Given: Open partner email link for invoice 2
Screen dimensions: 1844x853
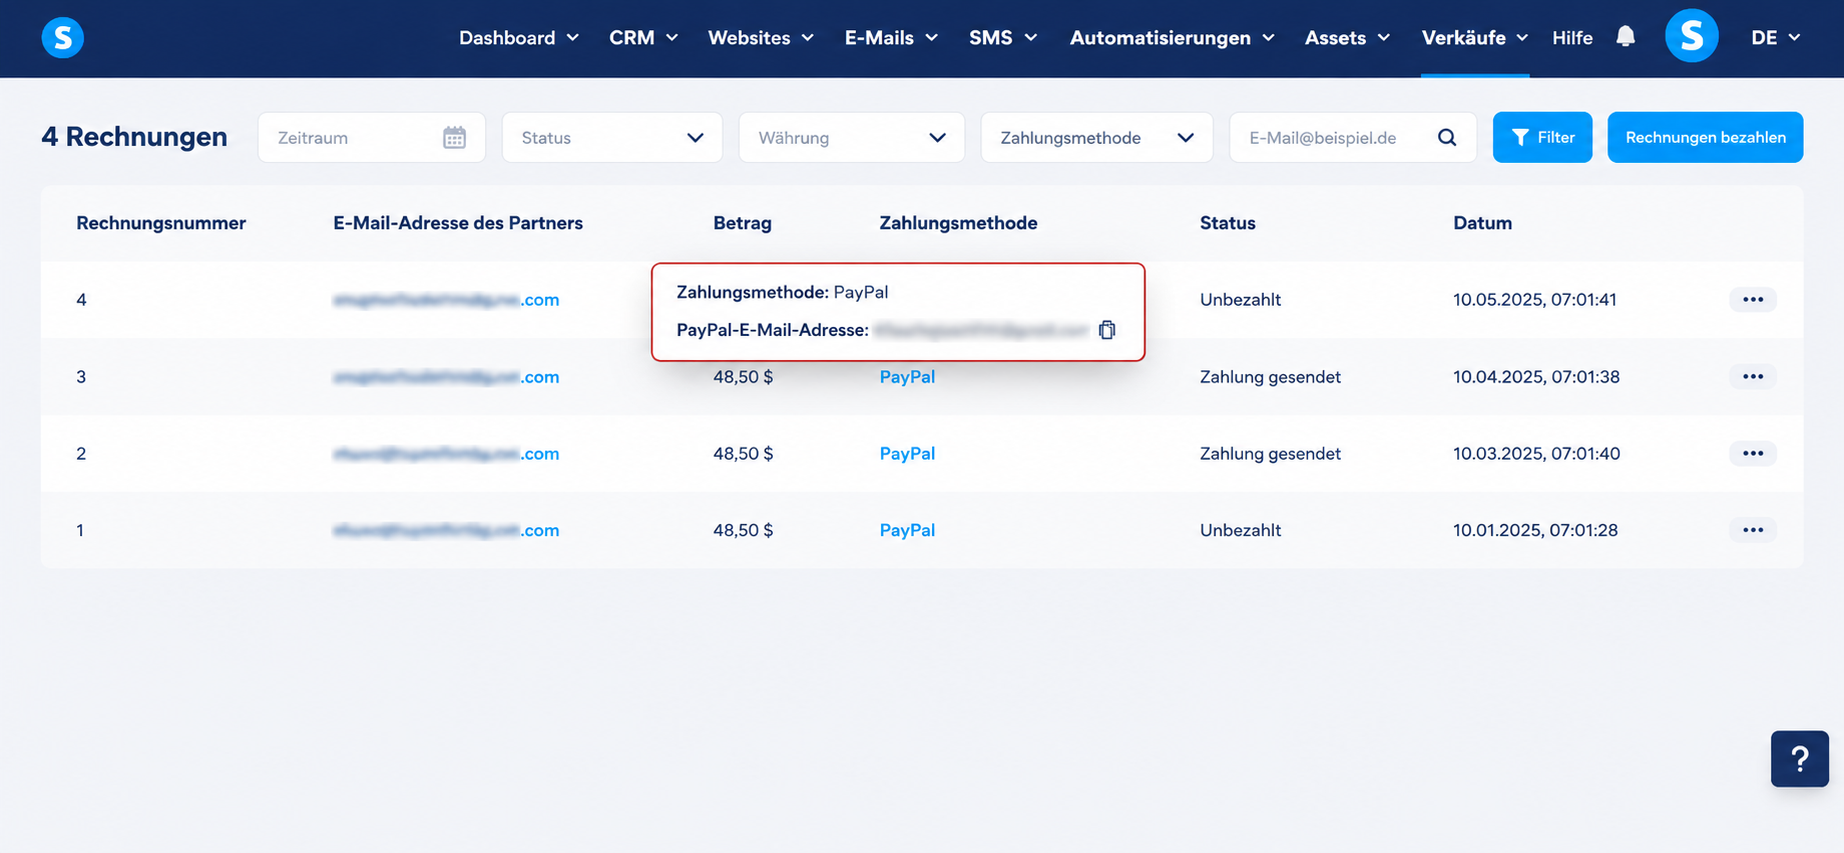Looking at the screenshot, I should pos(446,453).
